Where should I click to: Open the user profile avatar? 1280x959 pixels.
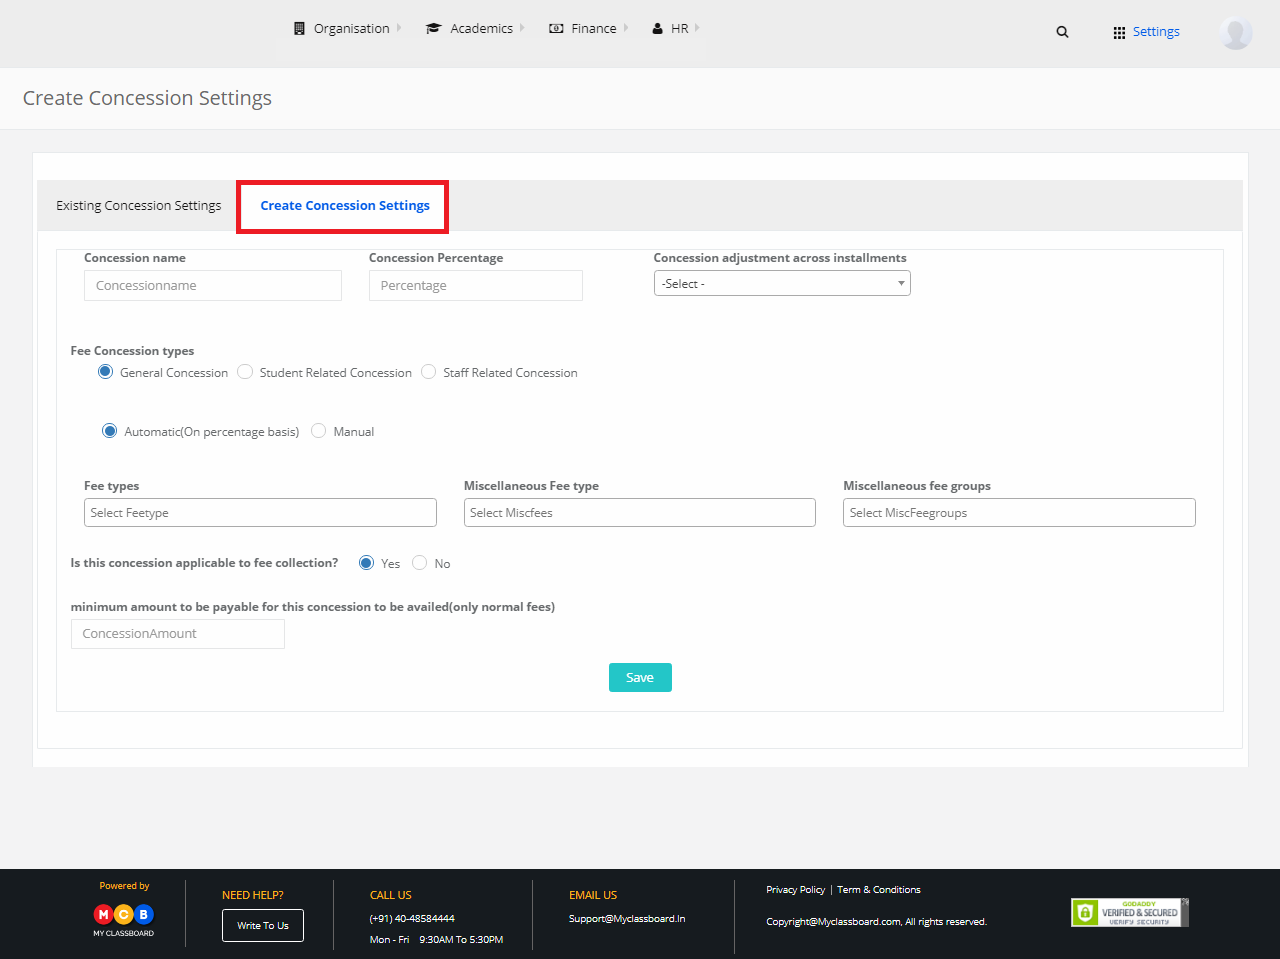pyautogui.click(x=1236, y=33)
